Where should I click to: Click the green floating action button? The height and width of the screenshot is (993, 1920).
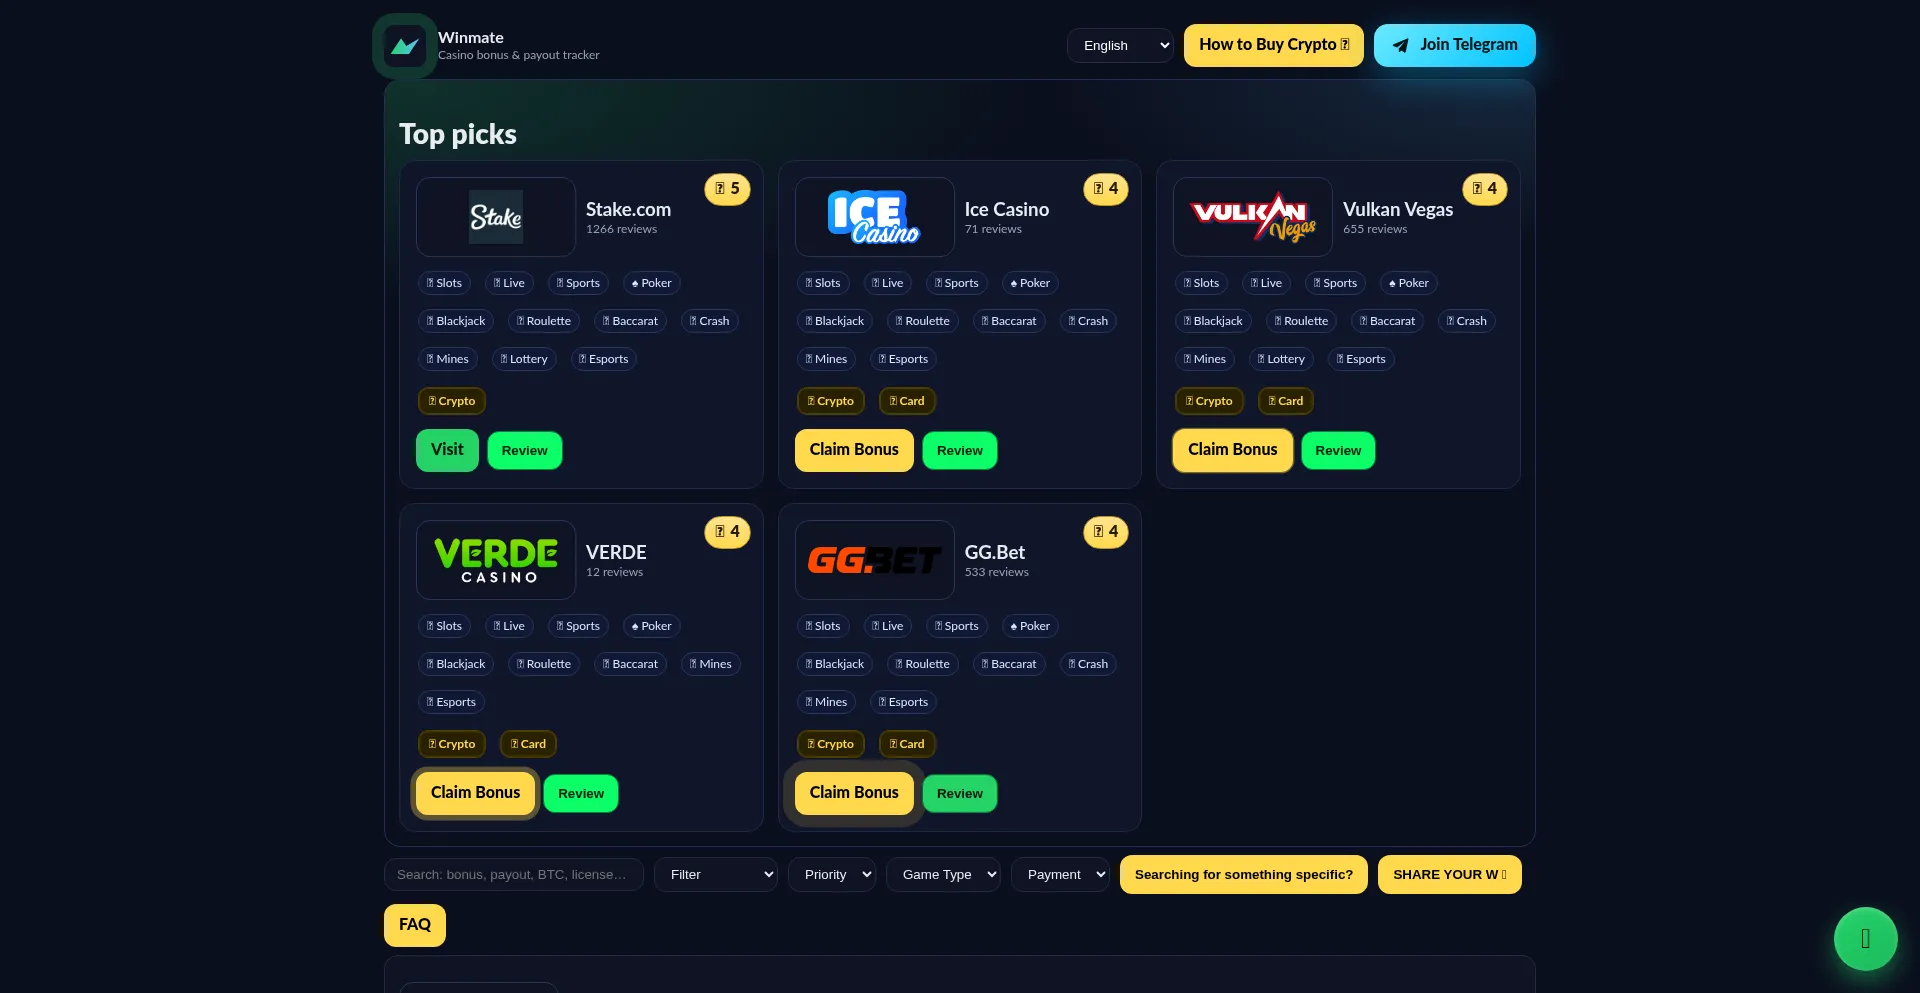click(1866, 939)
